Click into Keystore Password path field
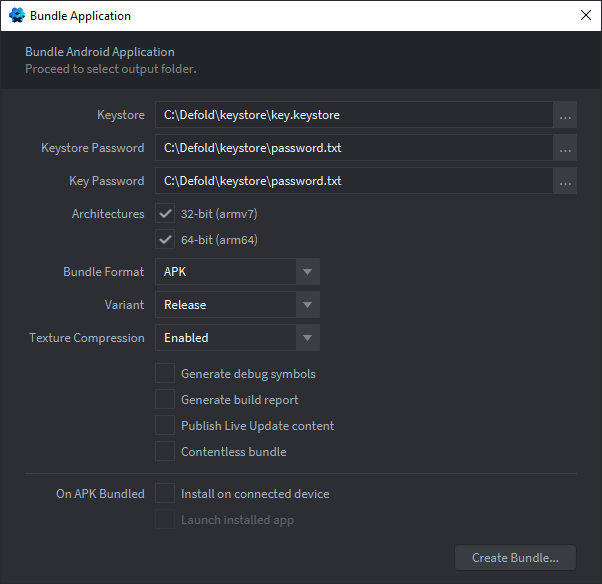 point(354,148)
